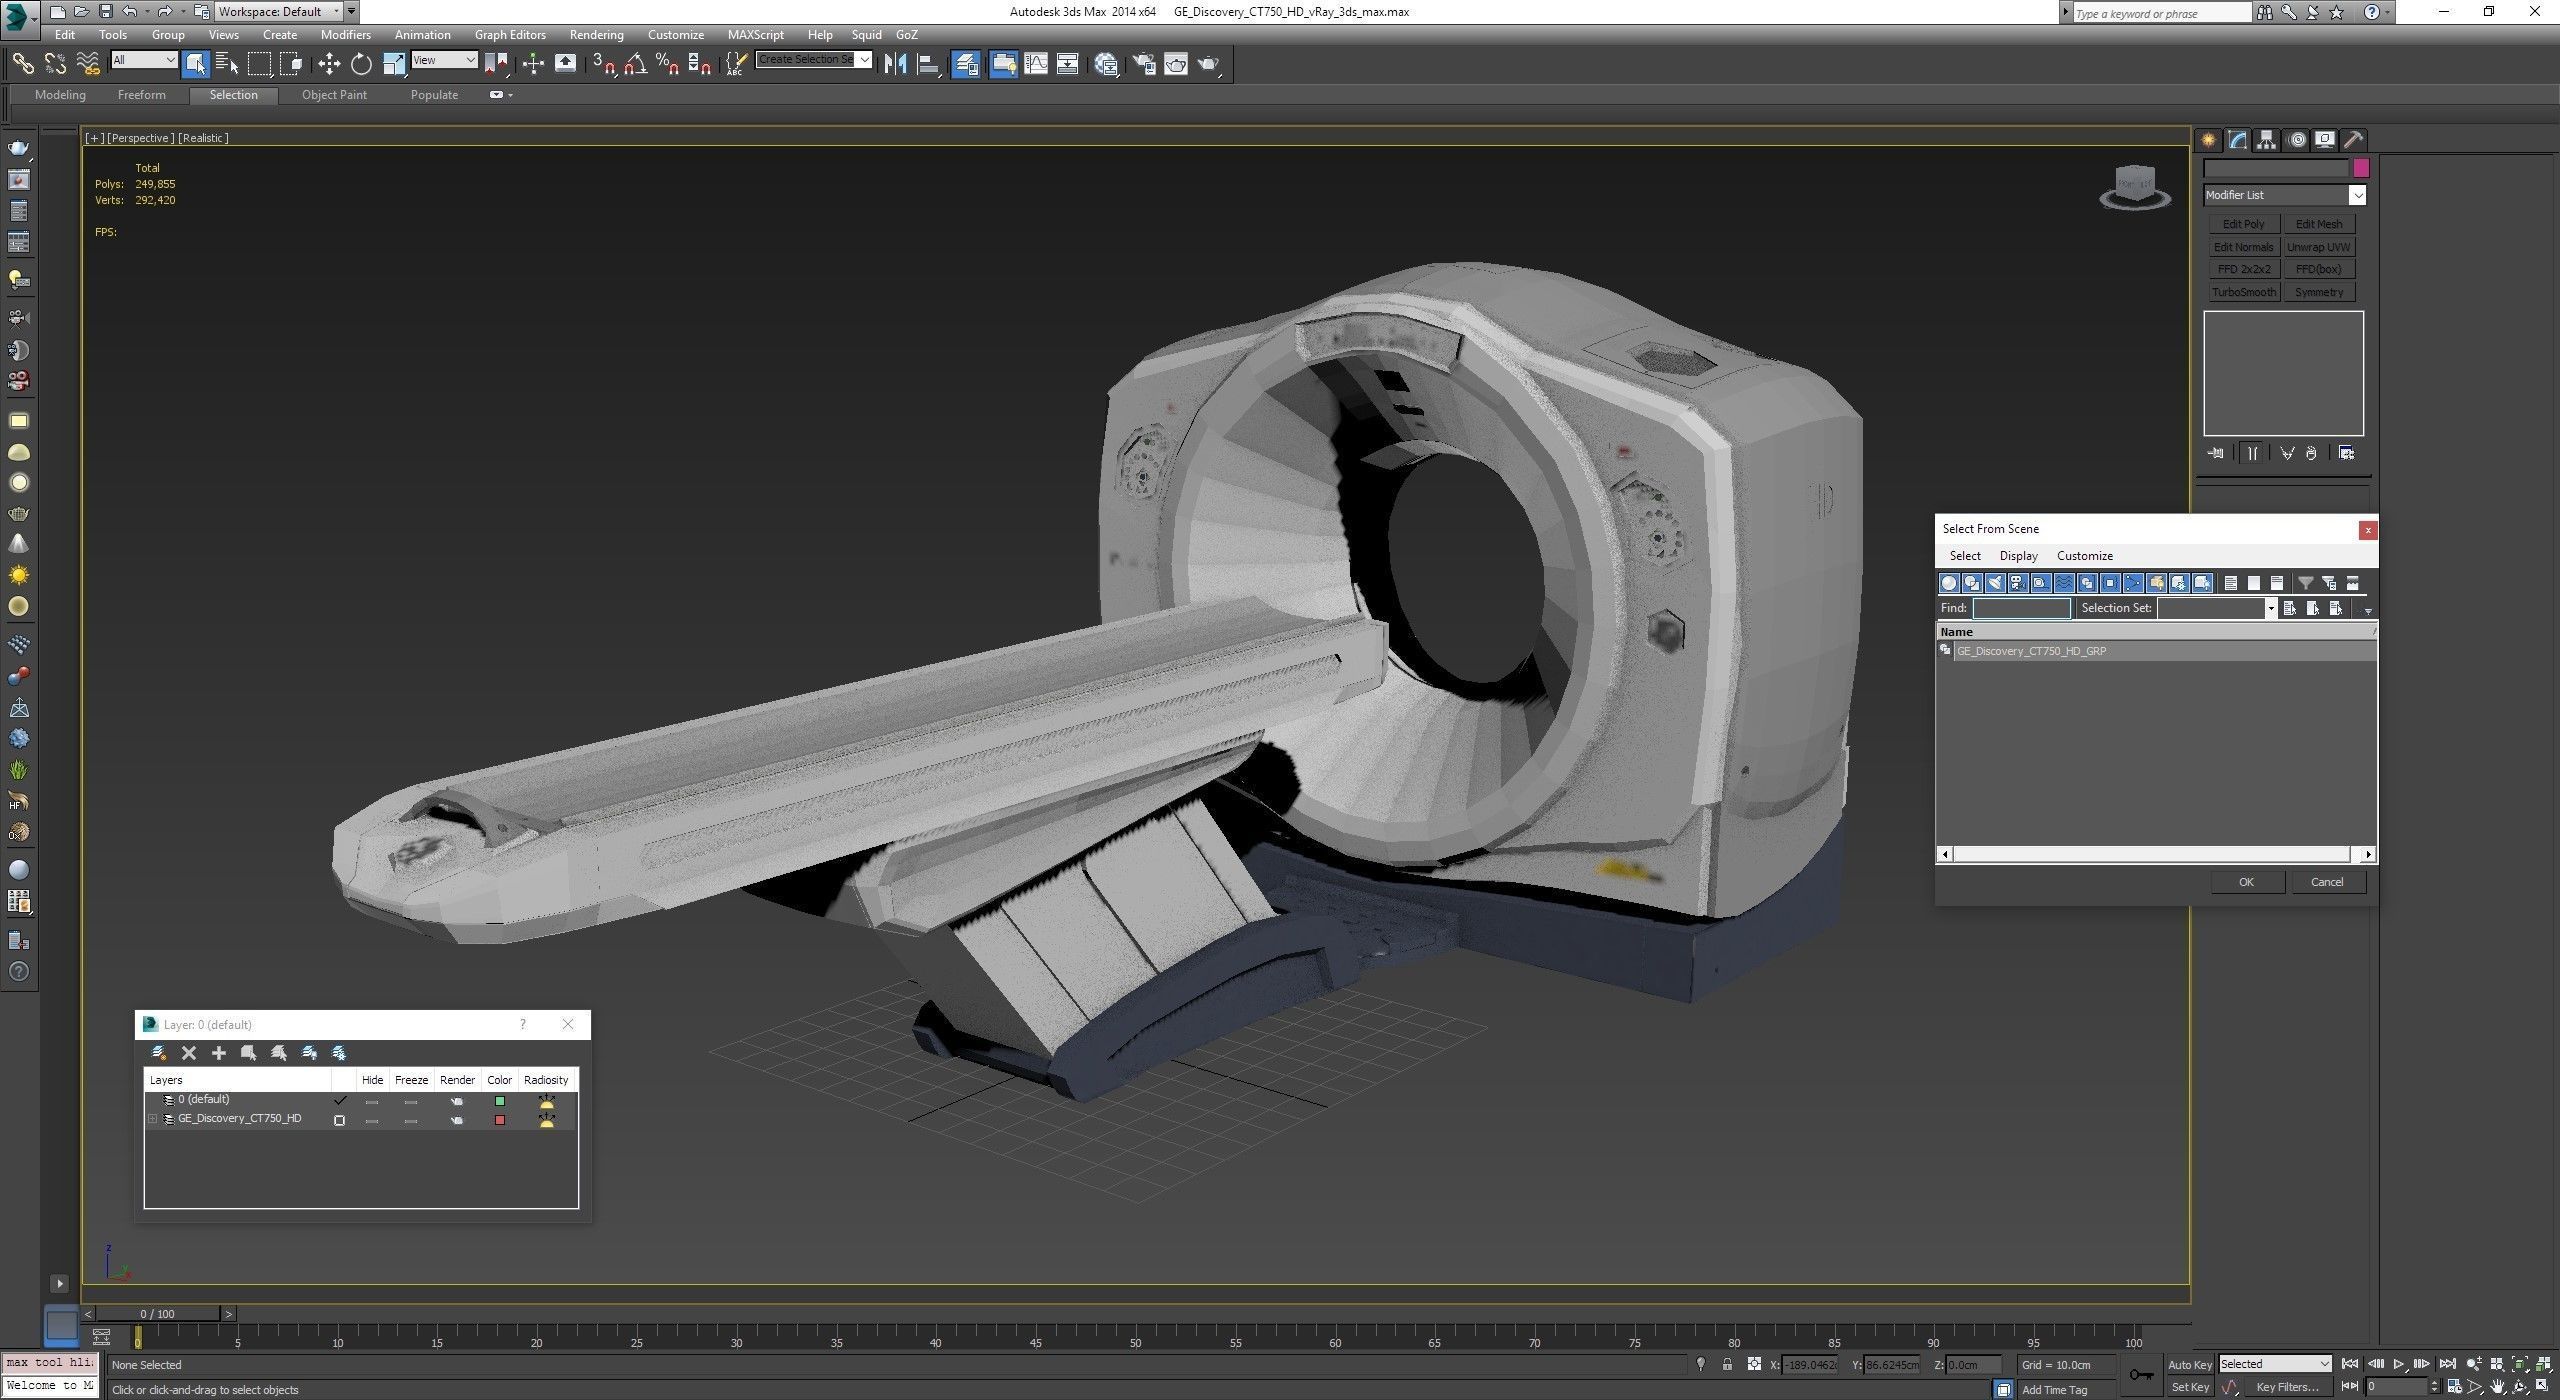Activate the Select and Scale tool
Screen dimensions: 2560x1400
click(x=394, y=64)
